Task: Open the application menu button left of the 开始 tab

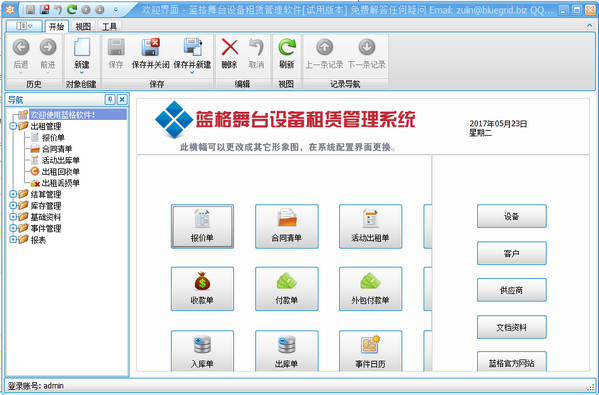Action: pos(24,26)
